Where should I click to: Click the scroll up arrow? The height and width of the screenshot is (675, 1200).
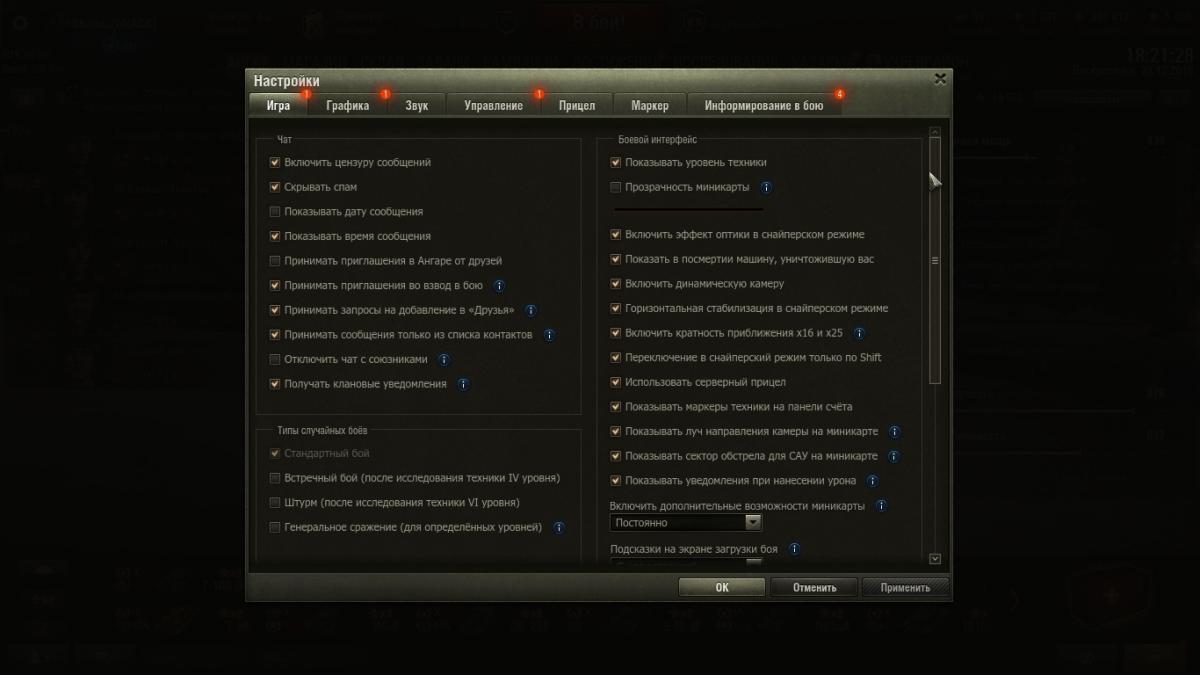935,131
